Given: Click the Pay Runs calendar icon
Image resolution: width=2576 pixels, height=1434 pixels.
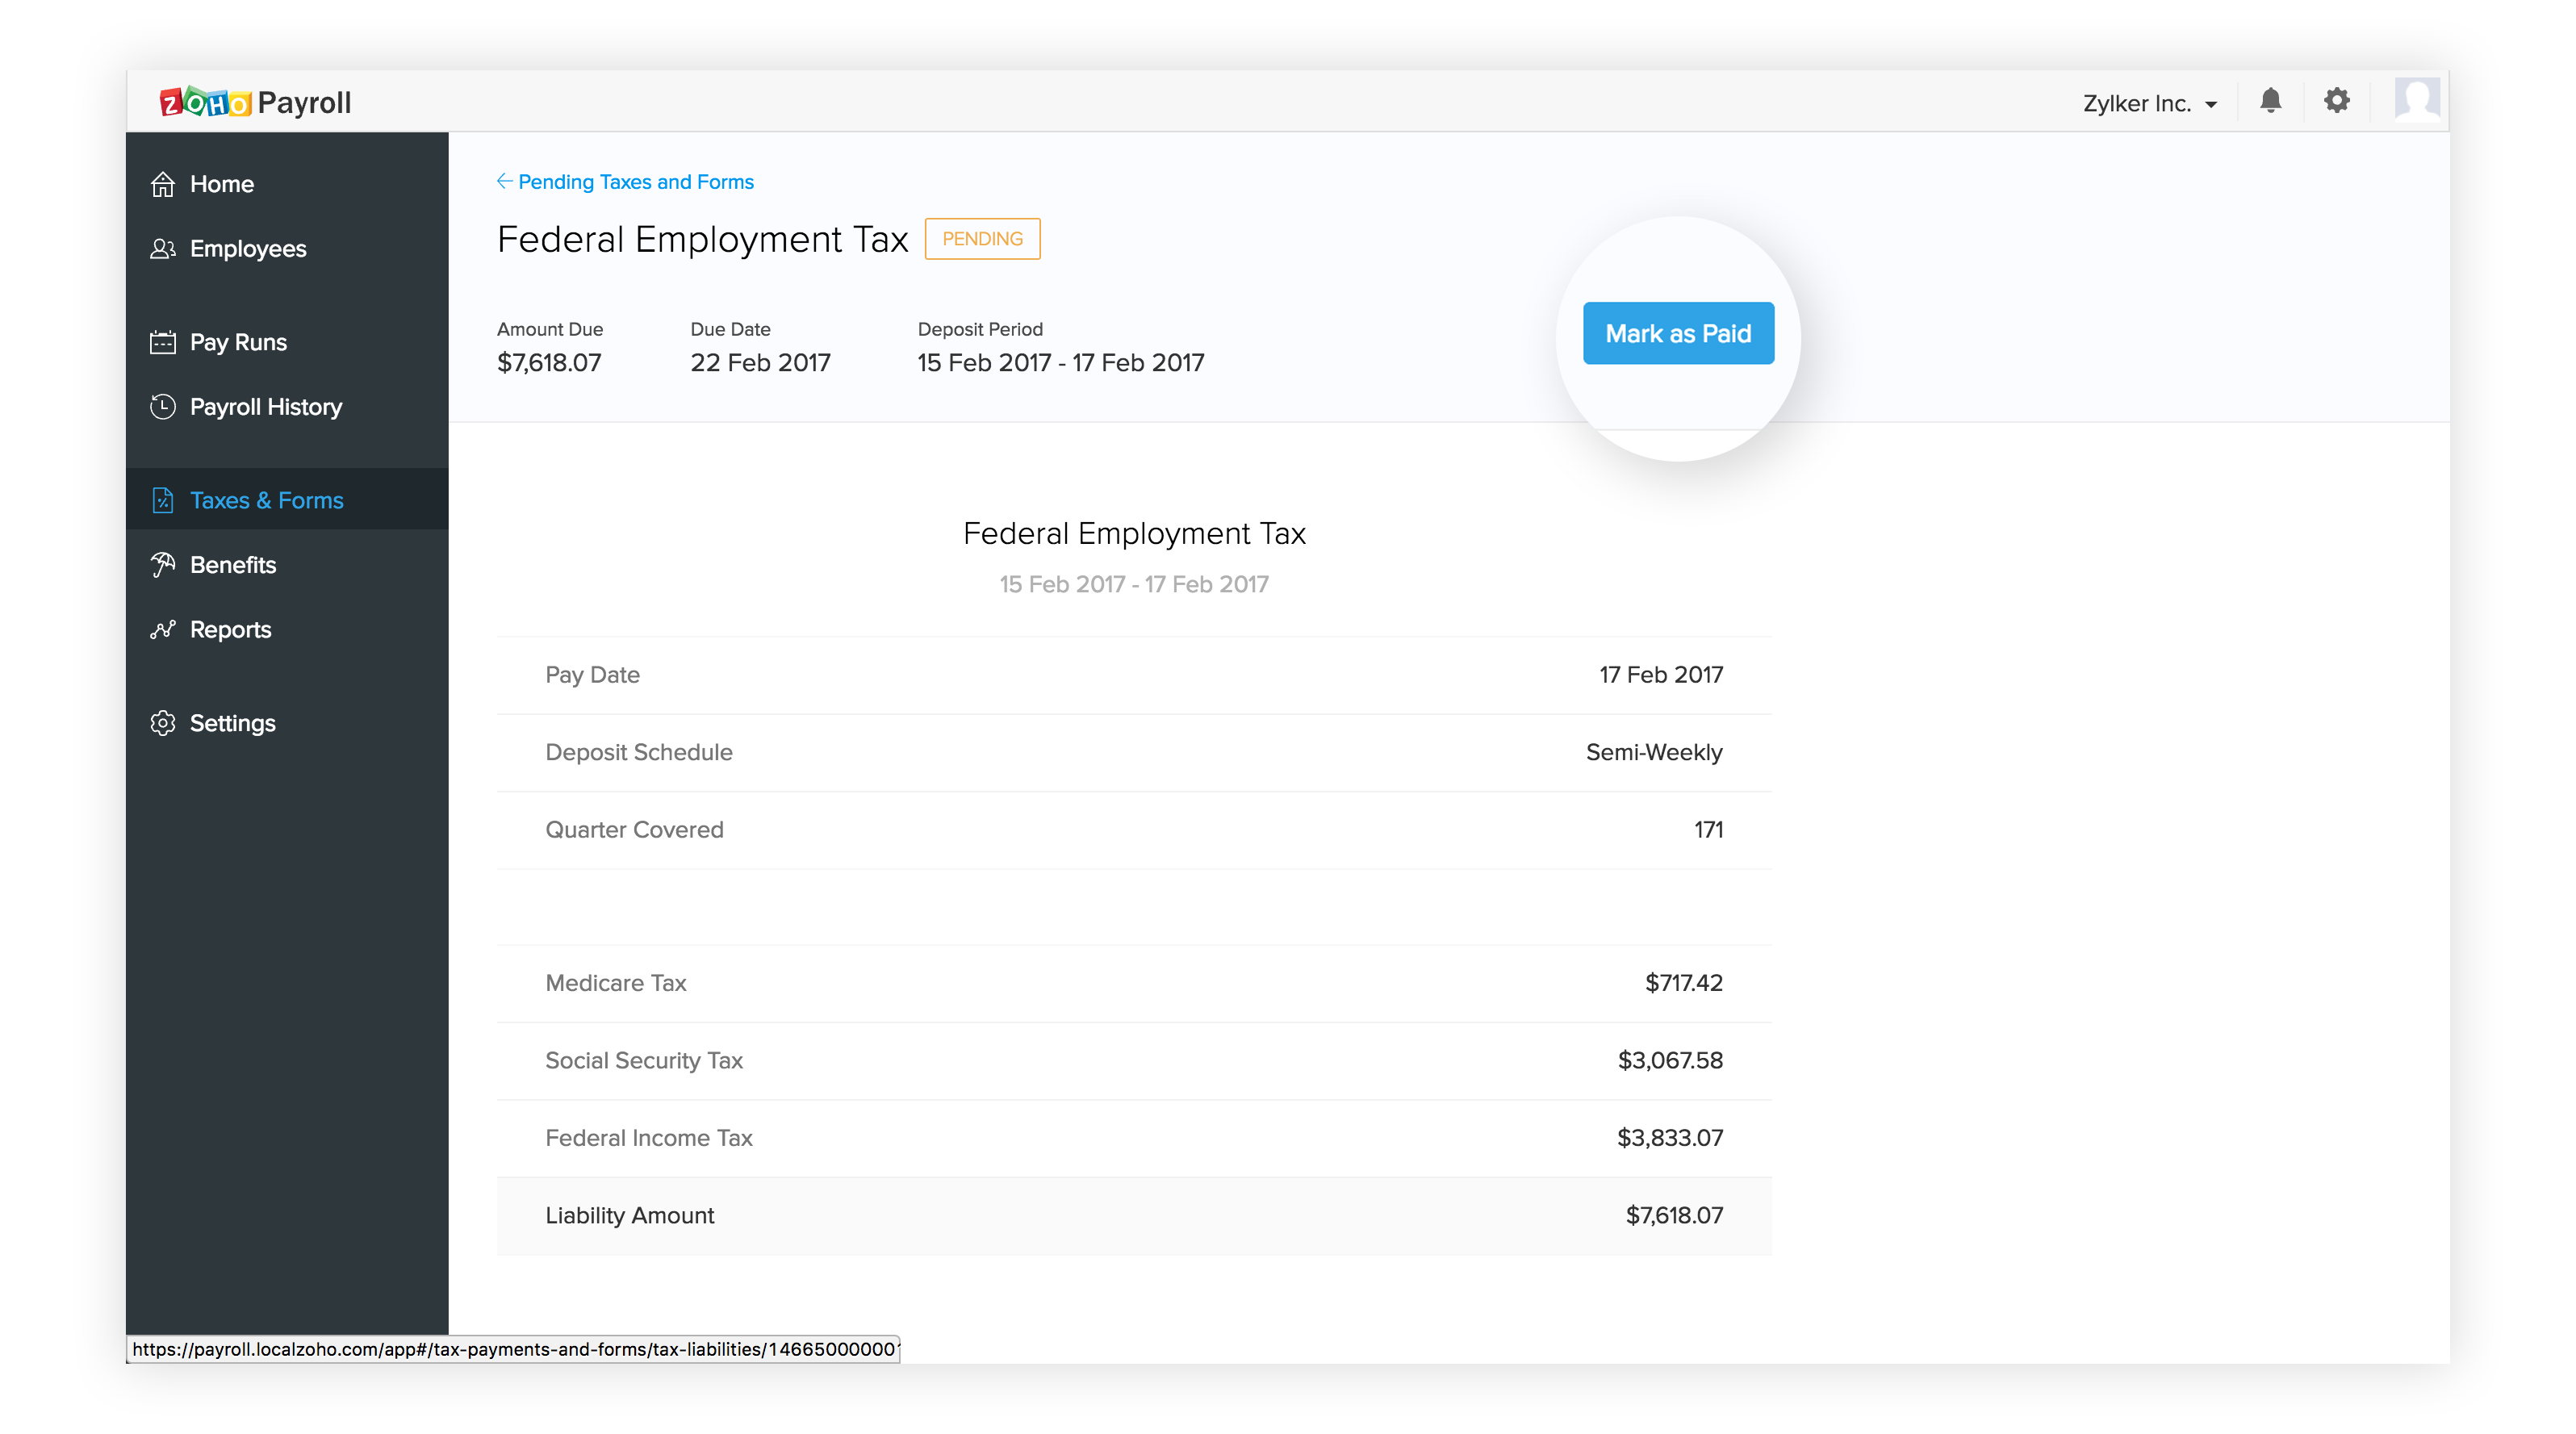Looking at the screenshot, I should pos(163,341).
